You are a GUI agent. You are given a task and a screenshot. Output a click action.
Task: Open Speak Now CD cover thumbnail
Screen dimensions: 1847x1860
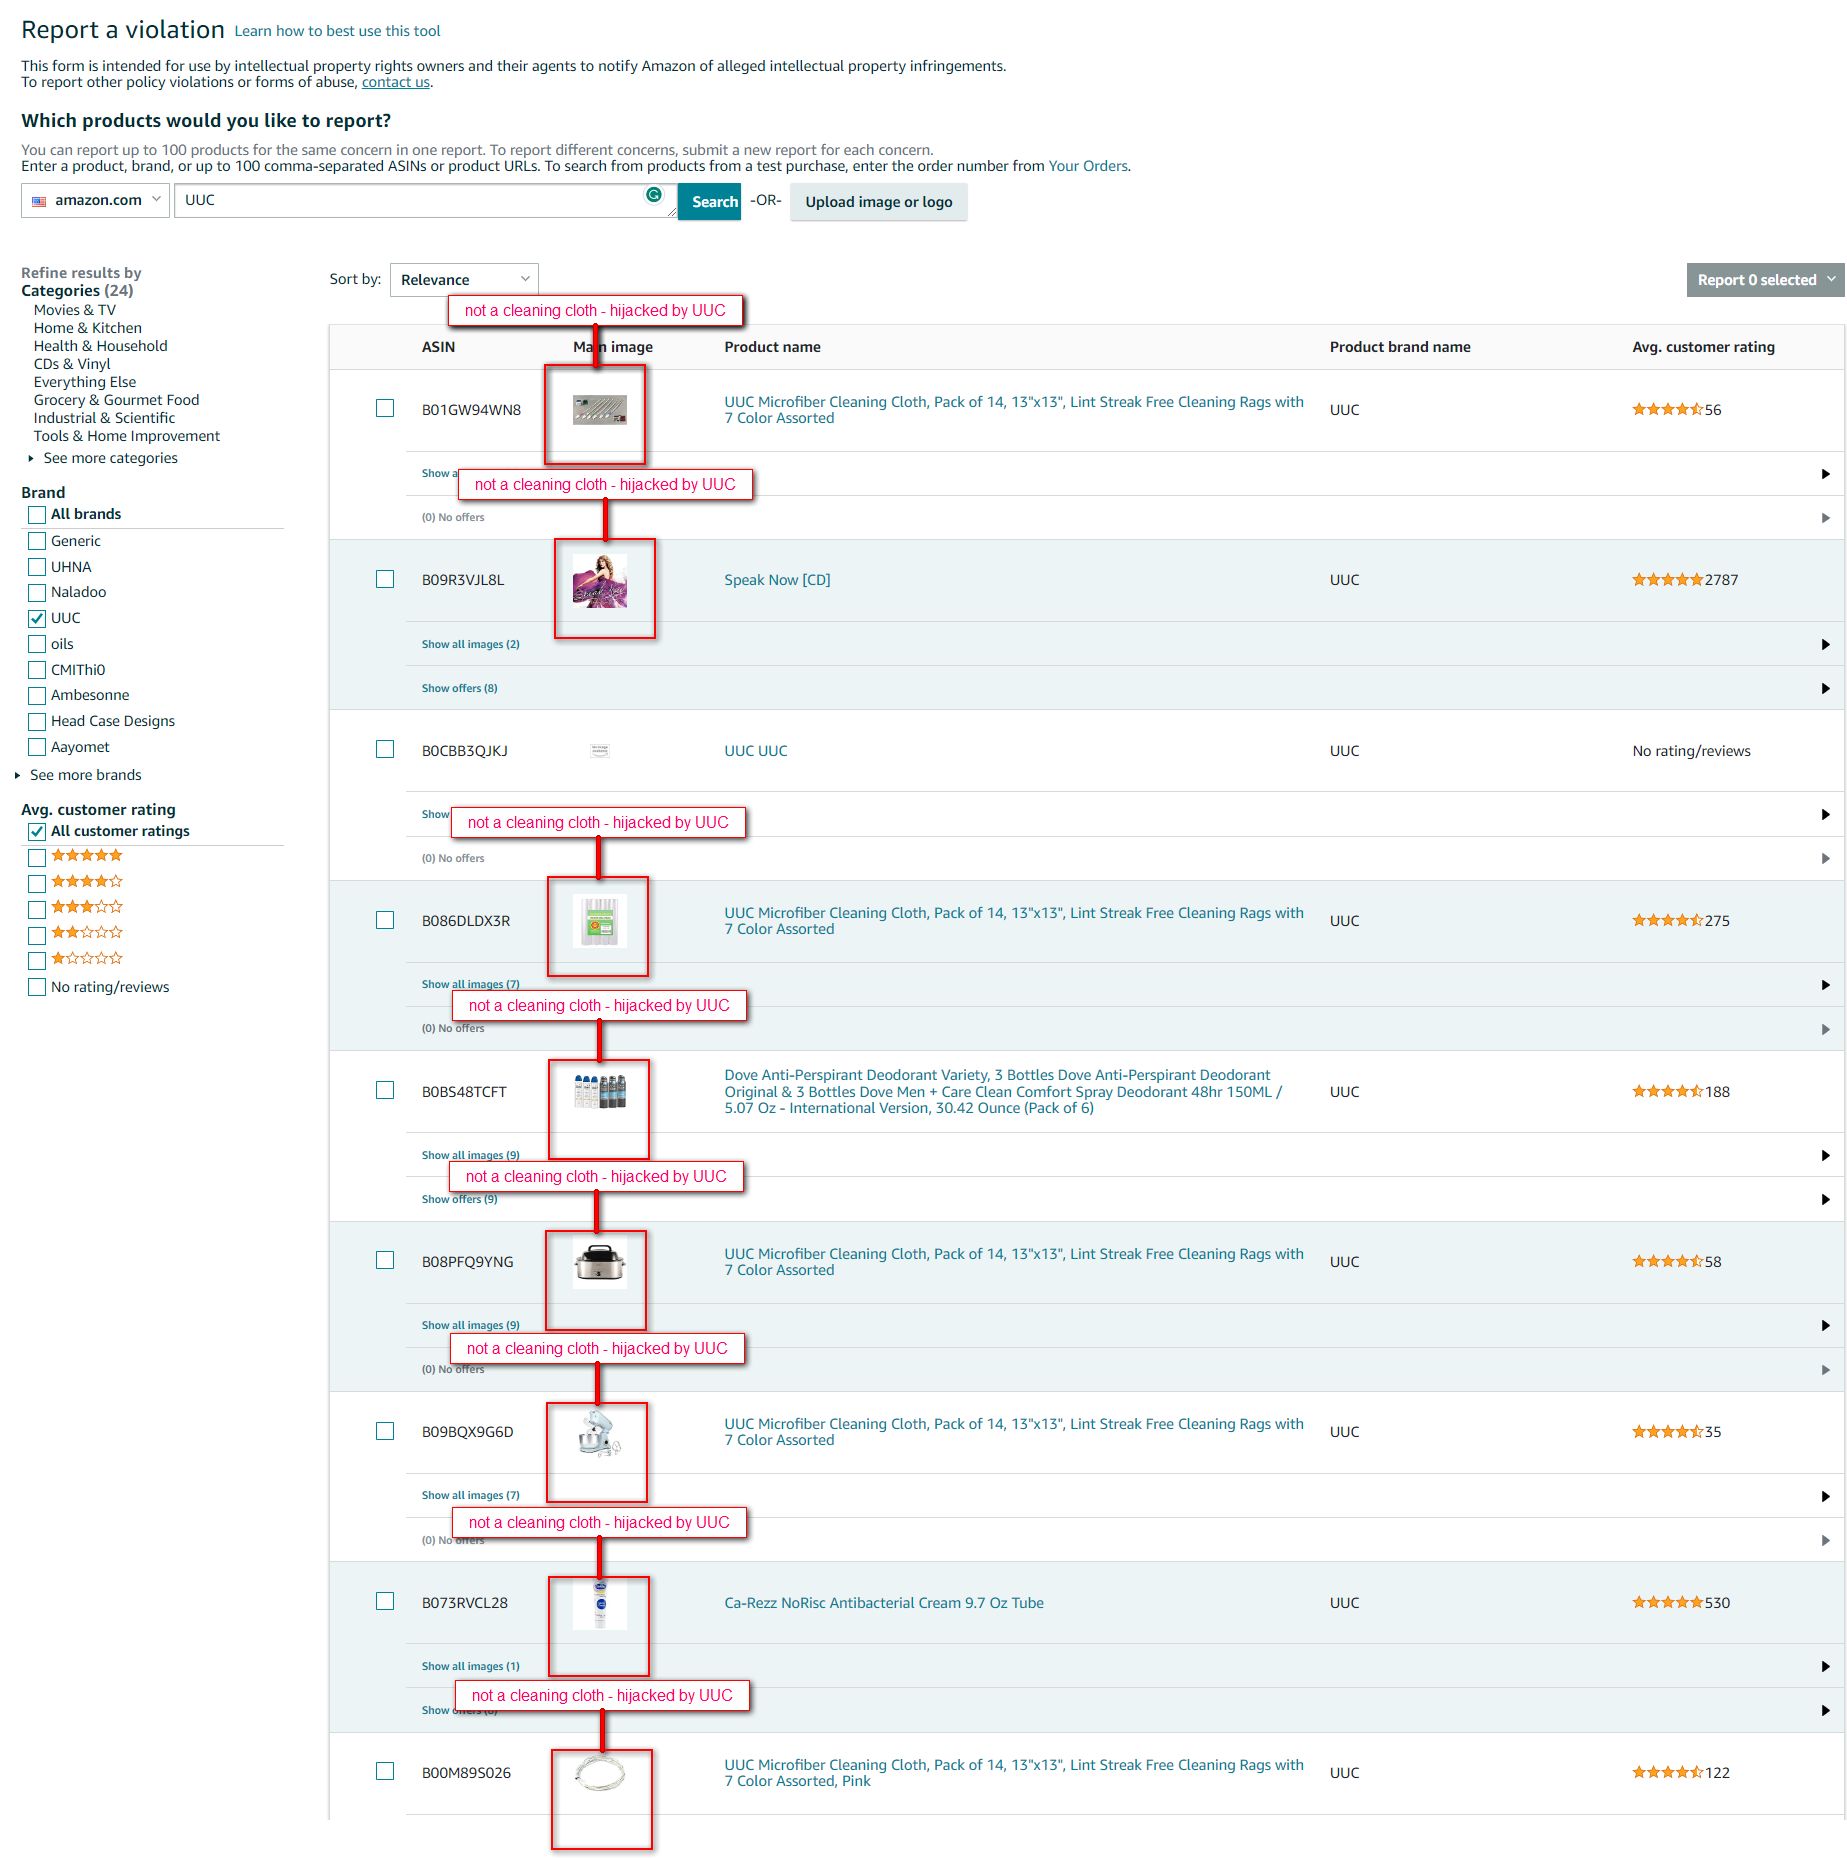tap(600, 581)
